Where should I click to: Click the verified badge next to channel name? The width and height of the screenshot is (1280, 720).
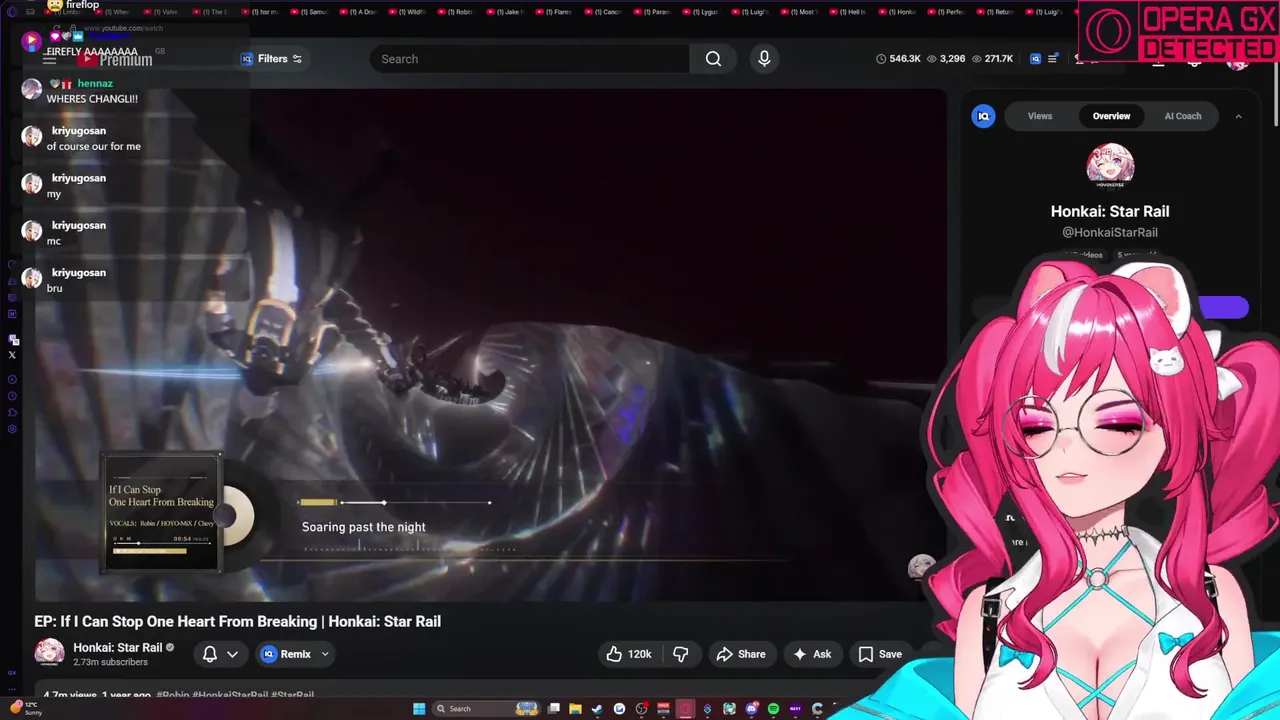click(x=170, y=648)
